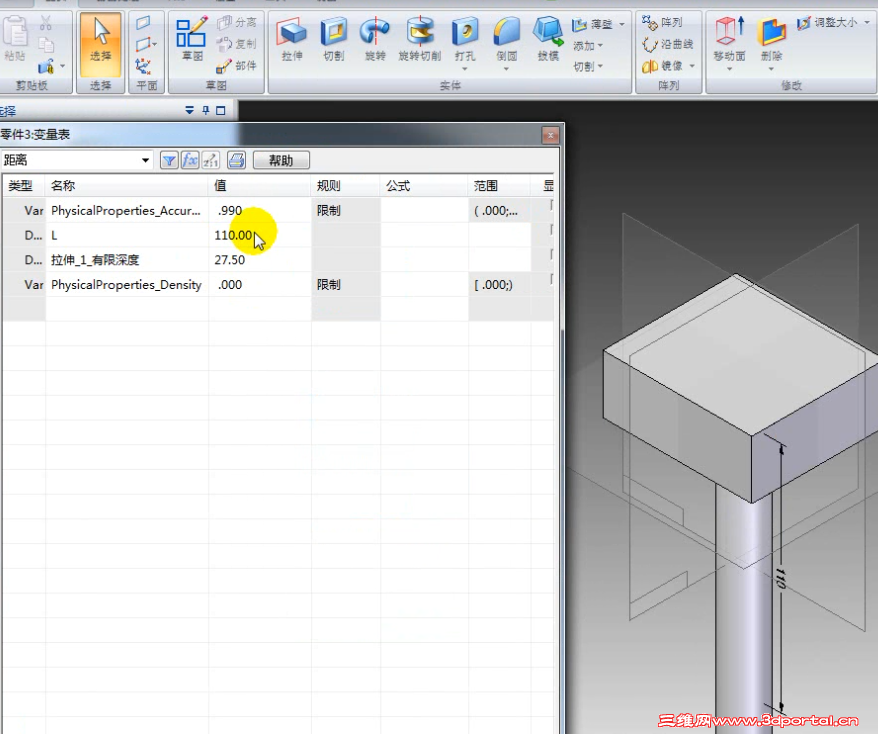Click the funnel filter icon in variable table

169,161
